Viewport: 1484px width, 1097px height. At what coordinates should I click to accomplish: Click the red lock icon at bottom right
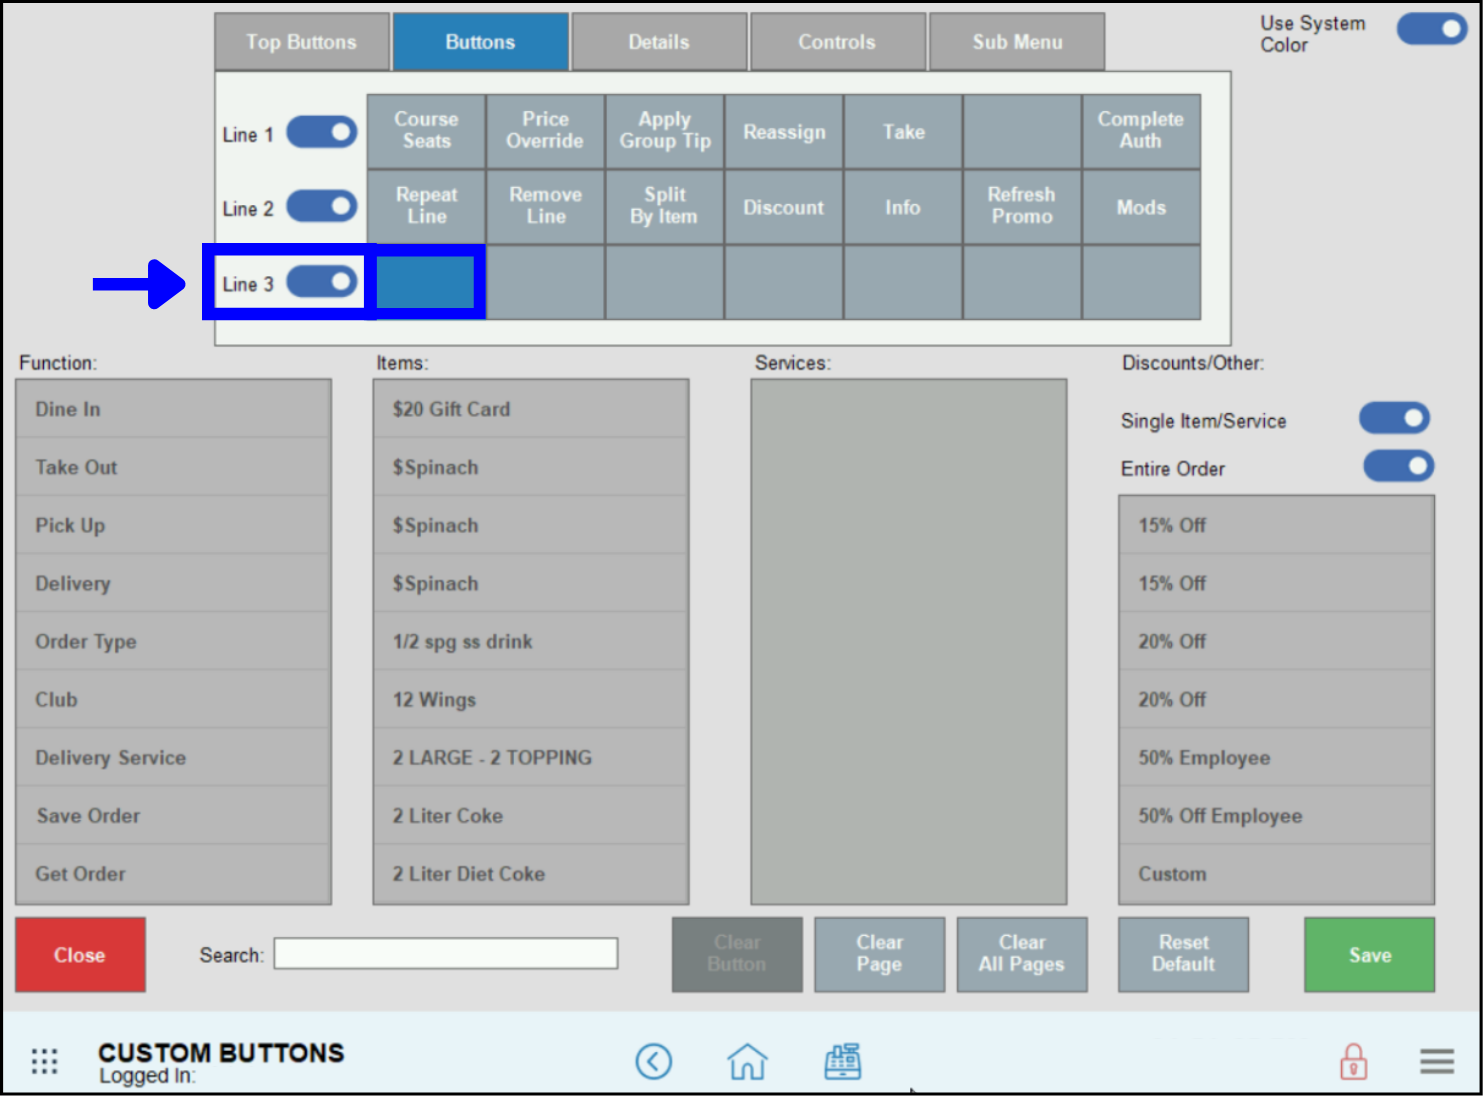pyautogui.click(x=1354, y=1061)
